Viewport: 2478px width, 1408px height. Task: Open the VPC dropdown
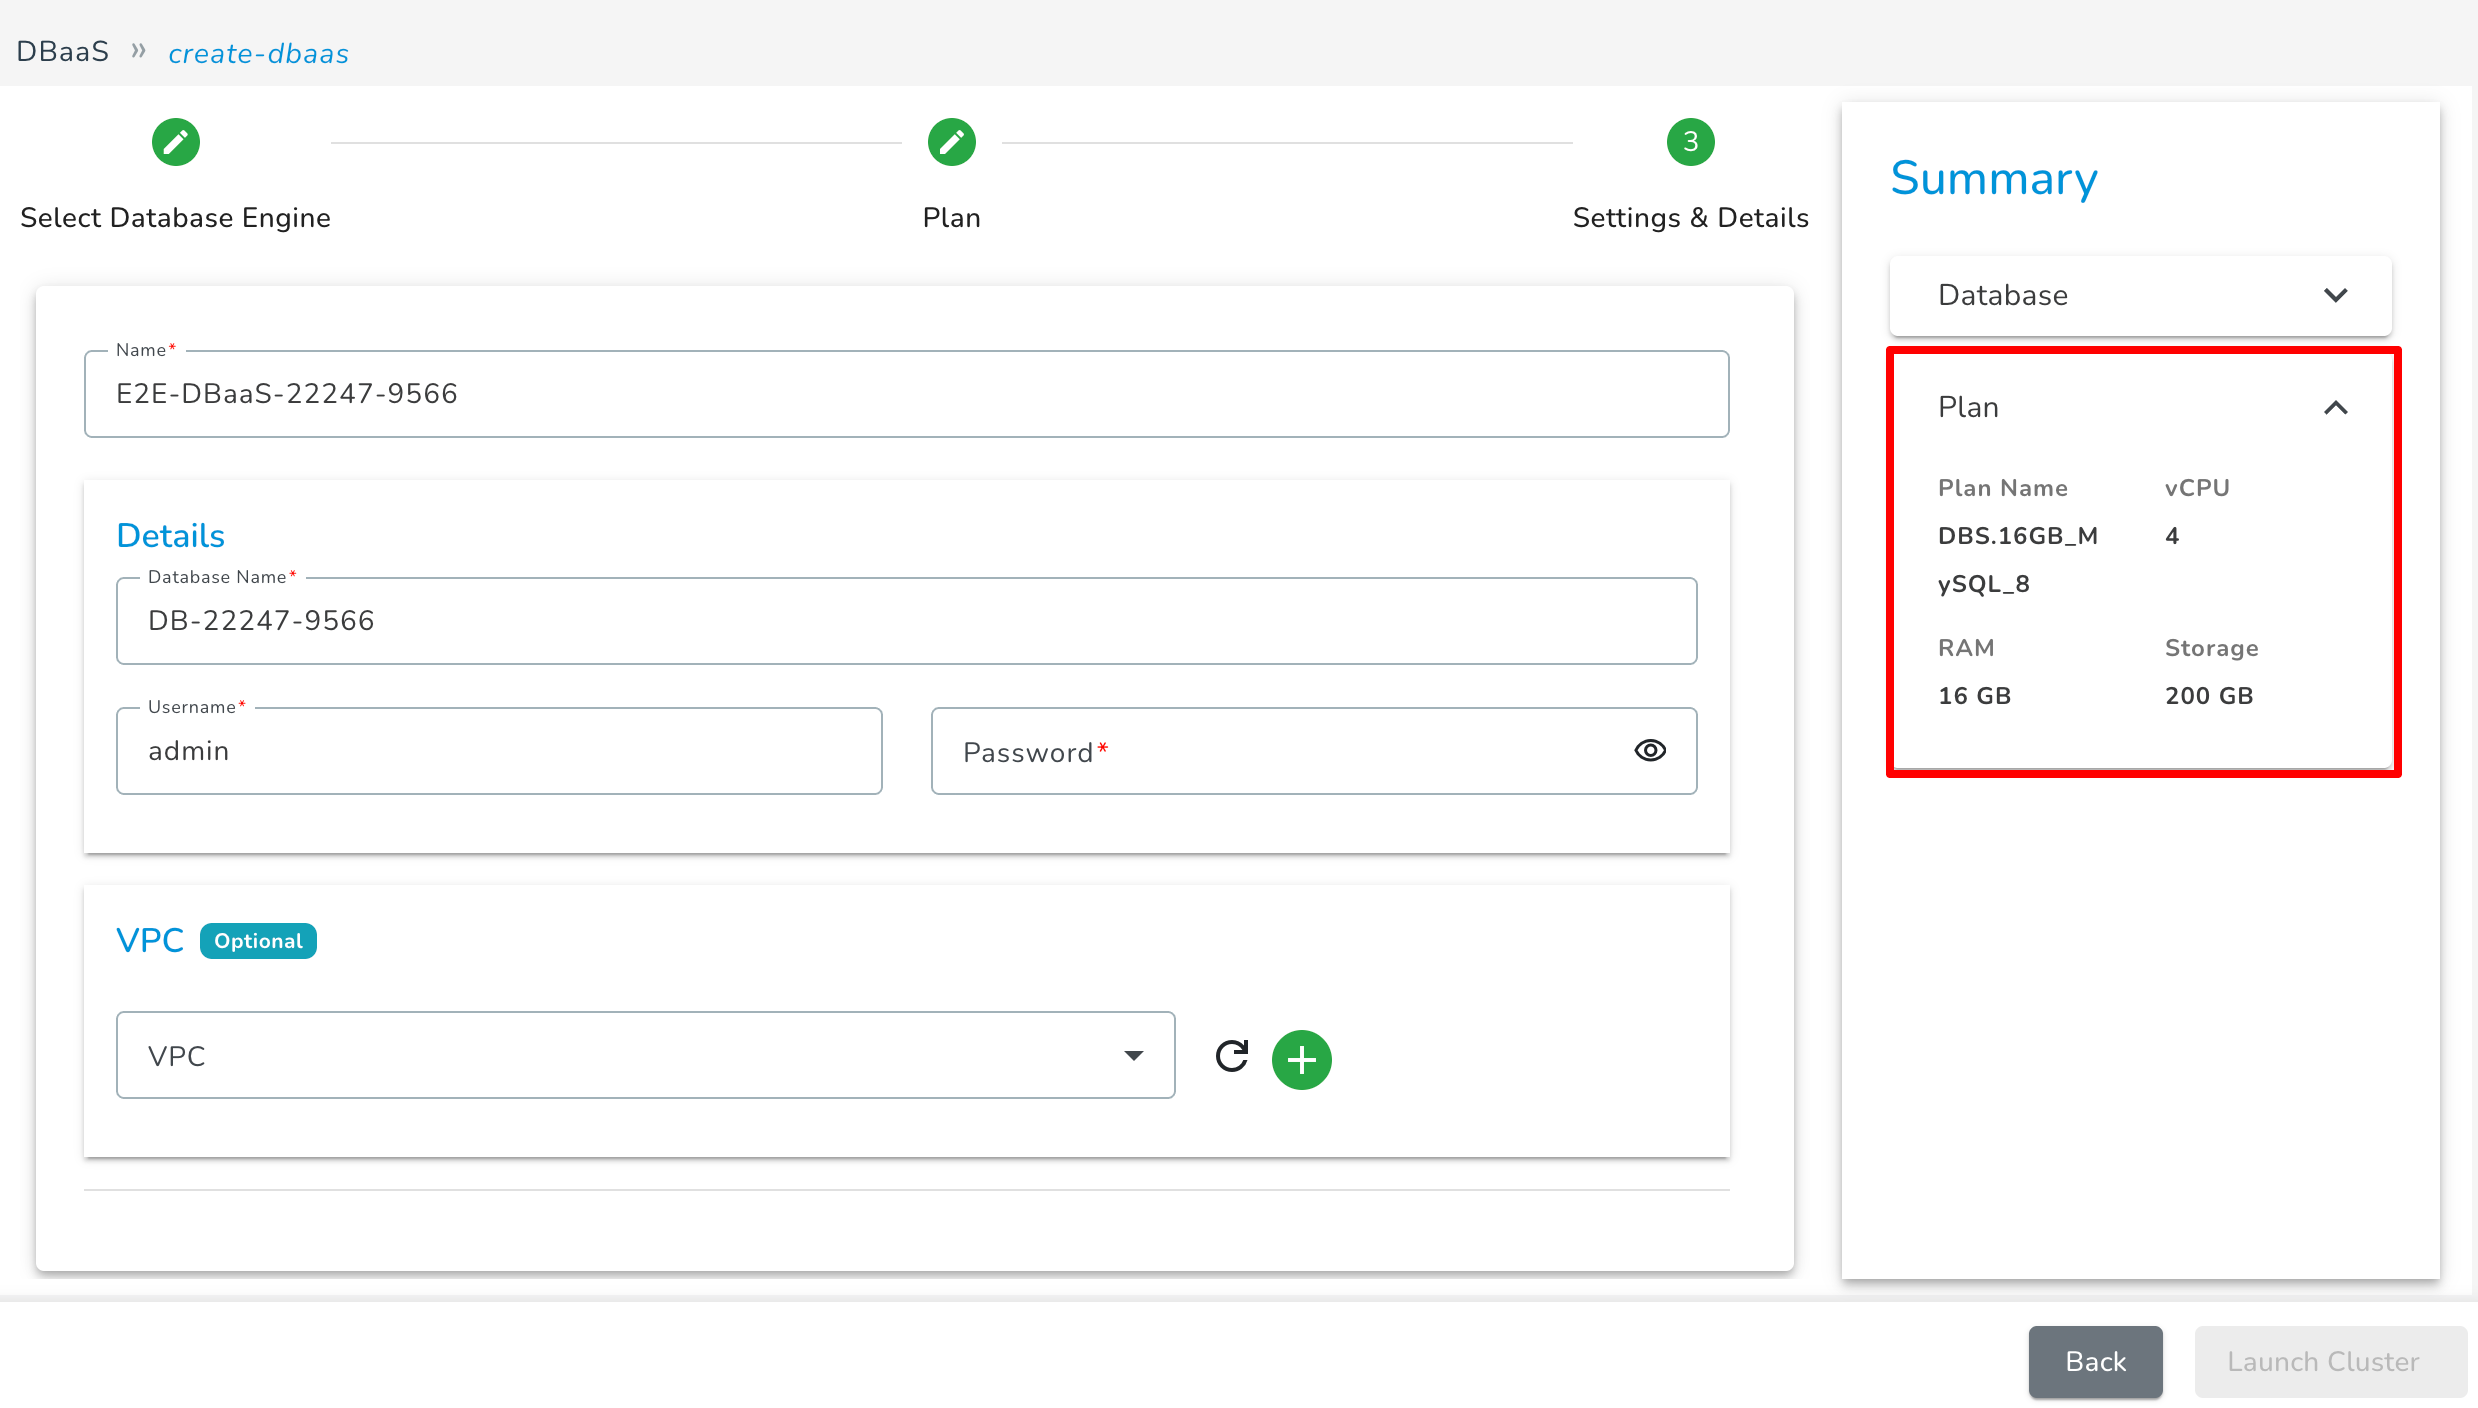646,1055
